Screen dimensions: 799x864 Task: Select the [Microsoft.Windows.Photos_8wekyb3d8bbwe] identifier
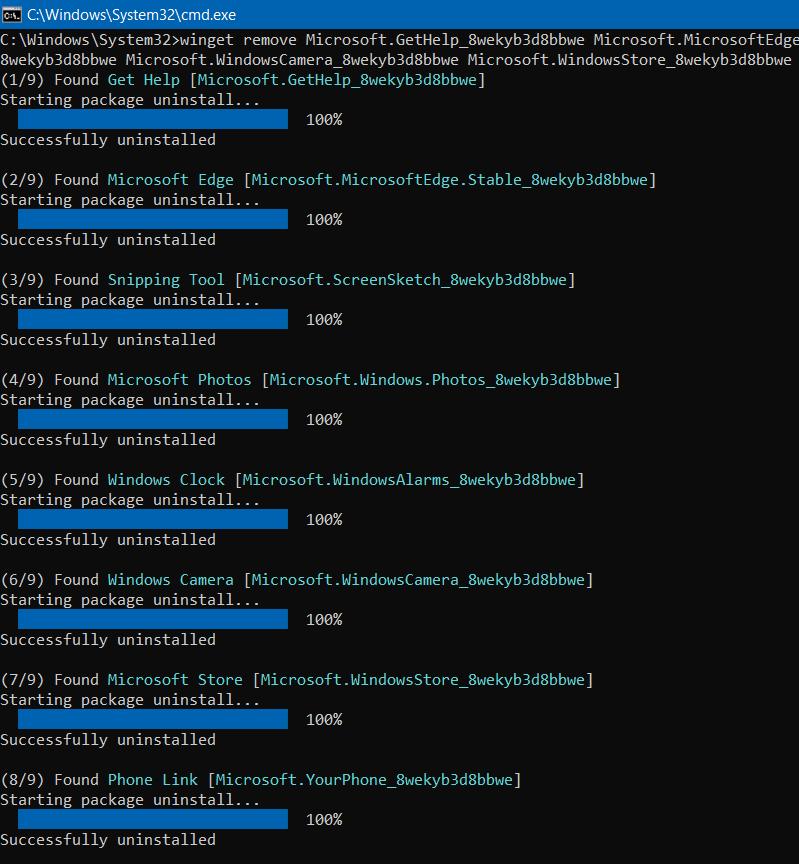[x=441, y=380]
